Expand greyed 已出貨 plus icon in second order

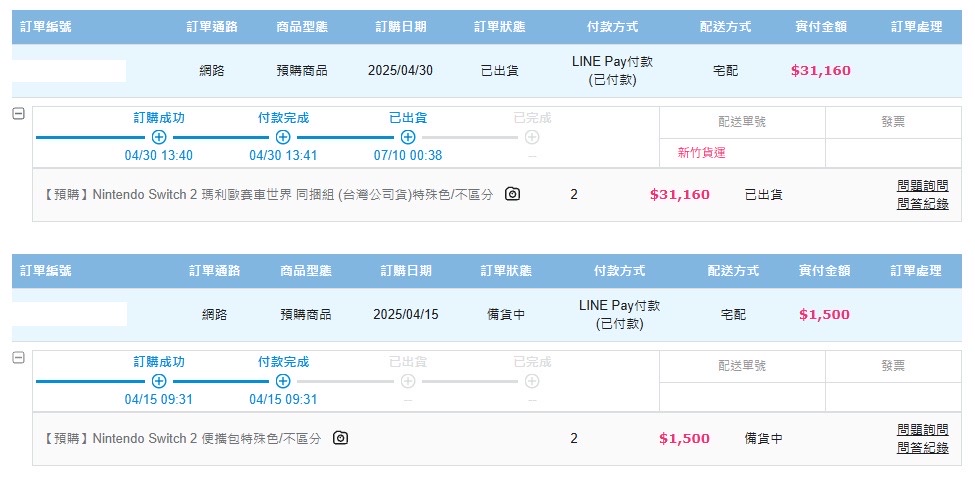pyautogui.click(x=408, y=380)
